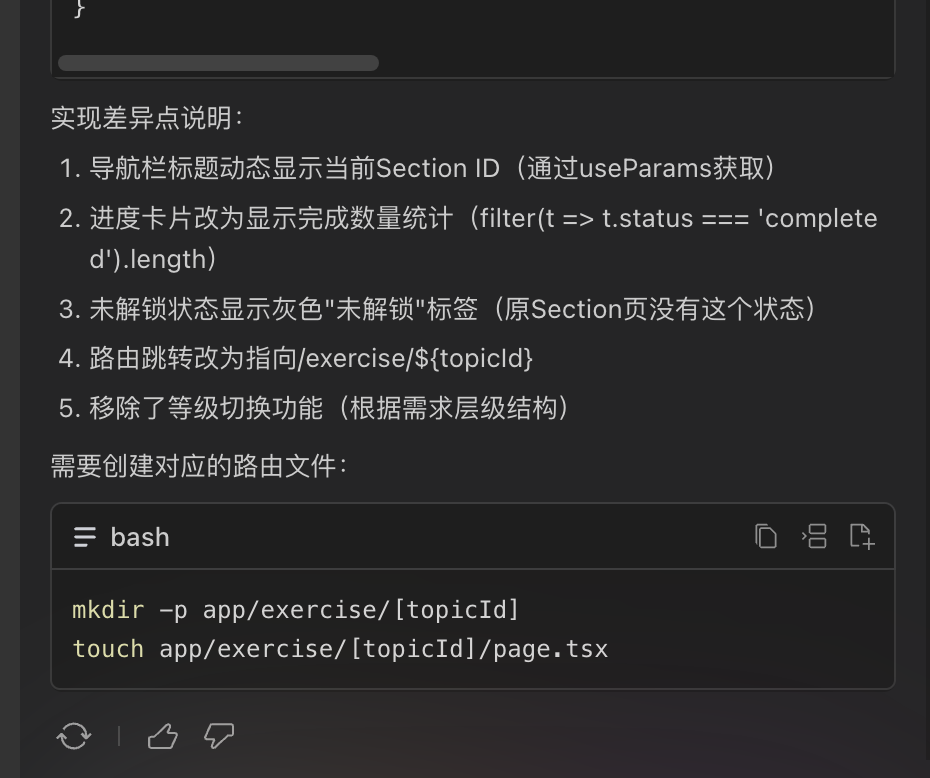Click the "实现差异点说明" heading text
This screenshot has width=930, height=778.
(x=147, y=118)
